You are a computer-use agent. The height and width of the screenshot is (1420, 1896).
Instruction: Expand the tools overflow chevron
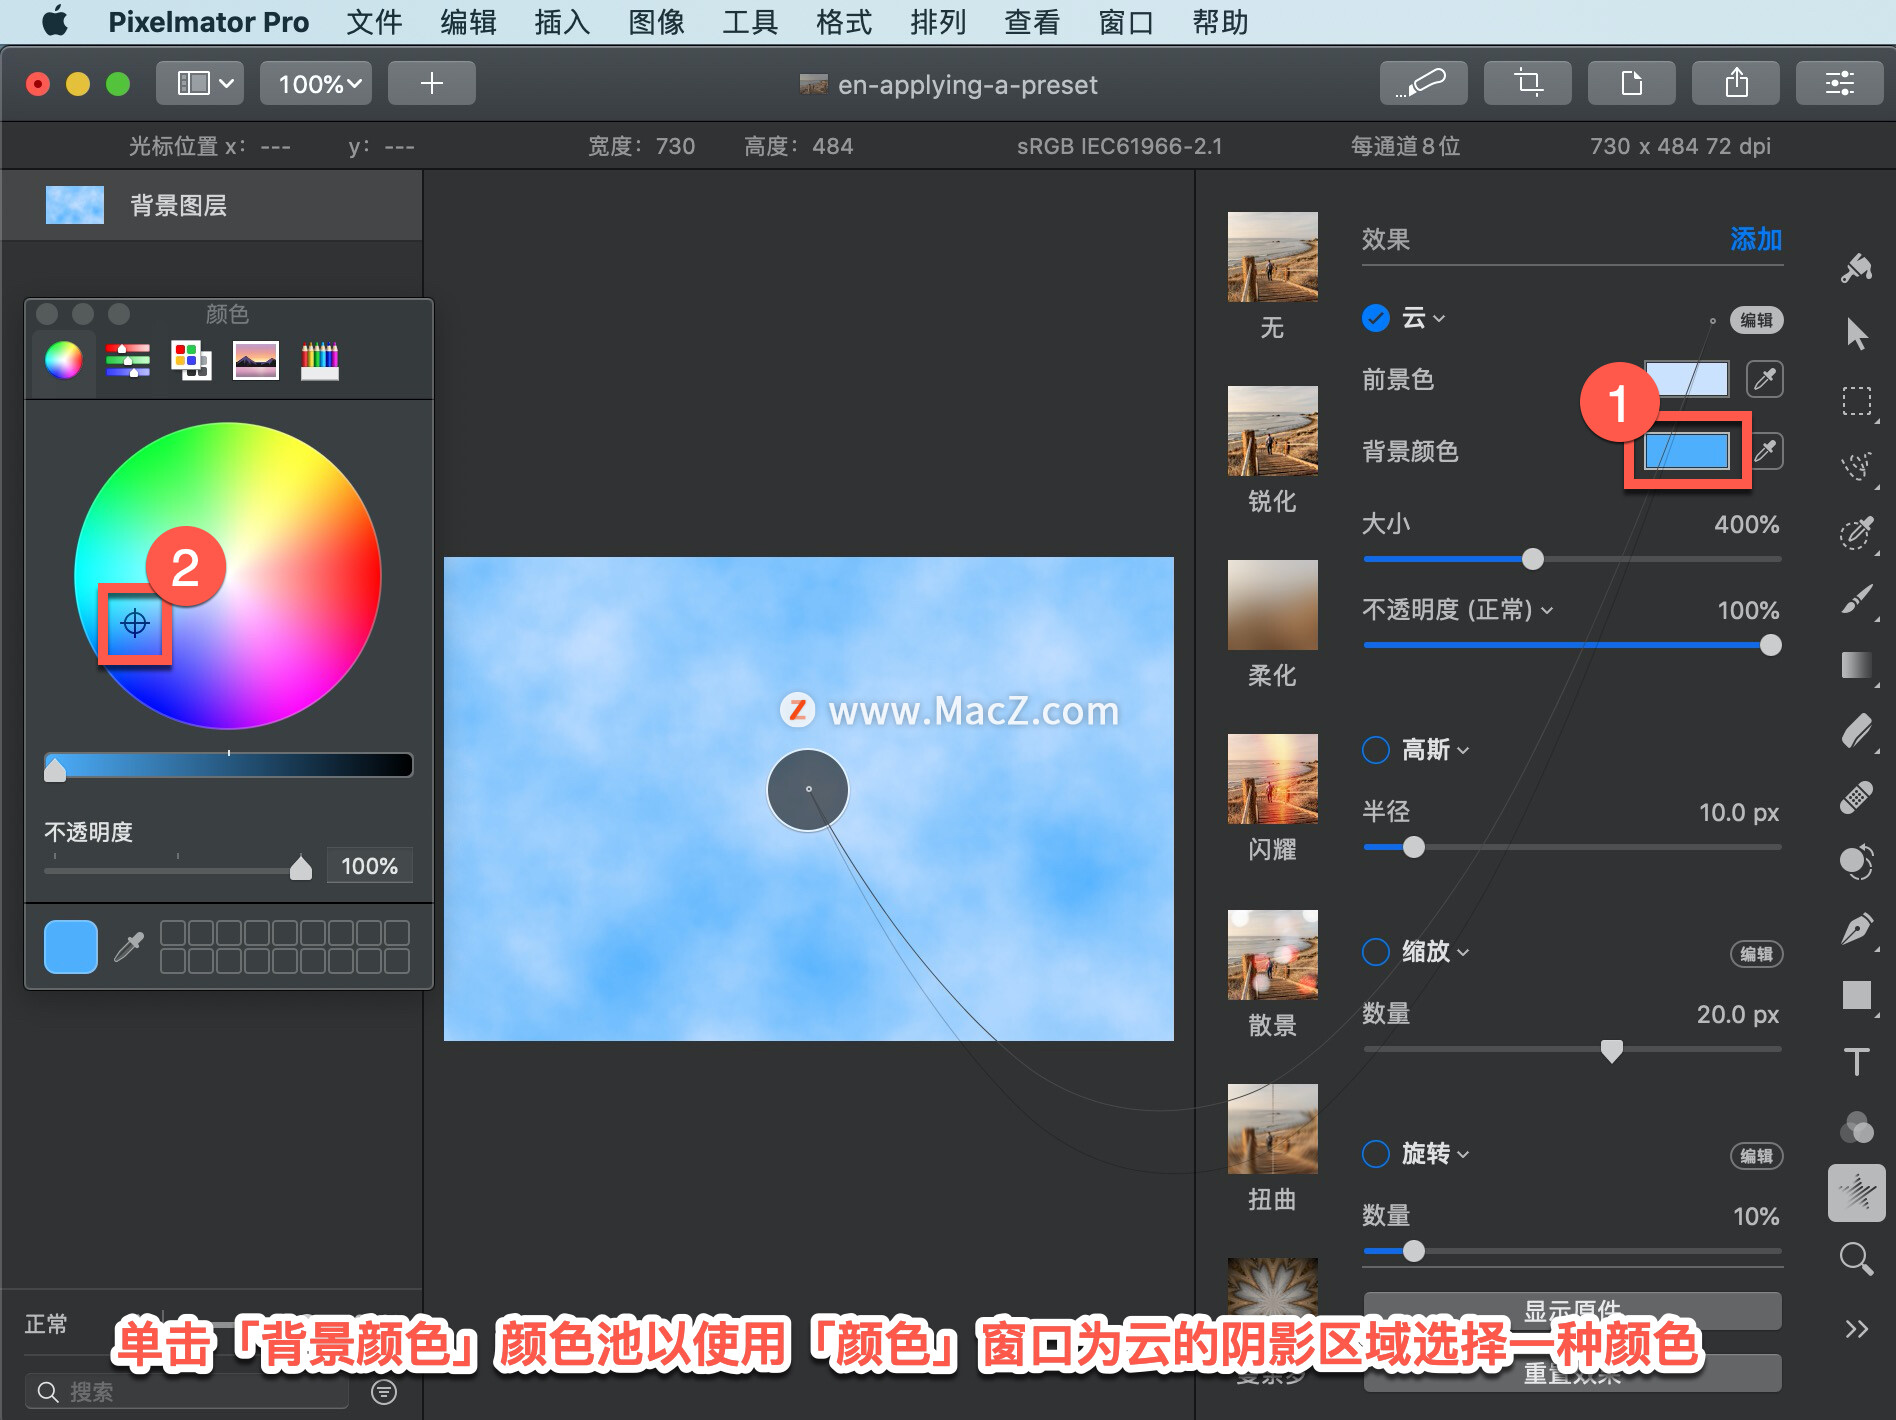(1857, 1329)
